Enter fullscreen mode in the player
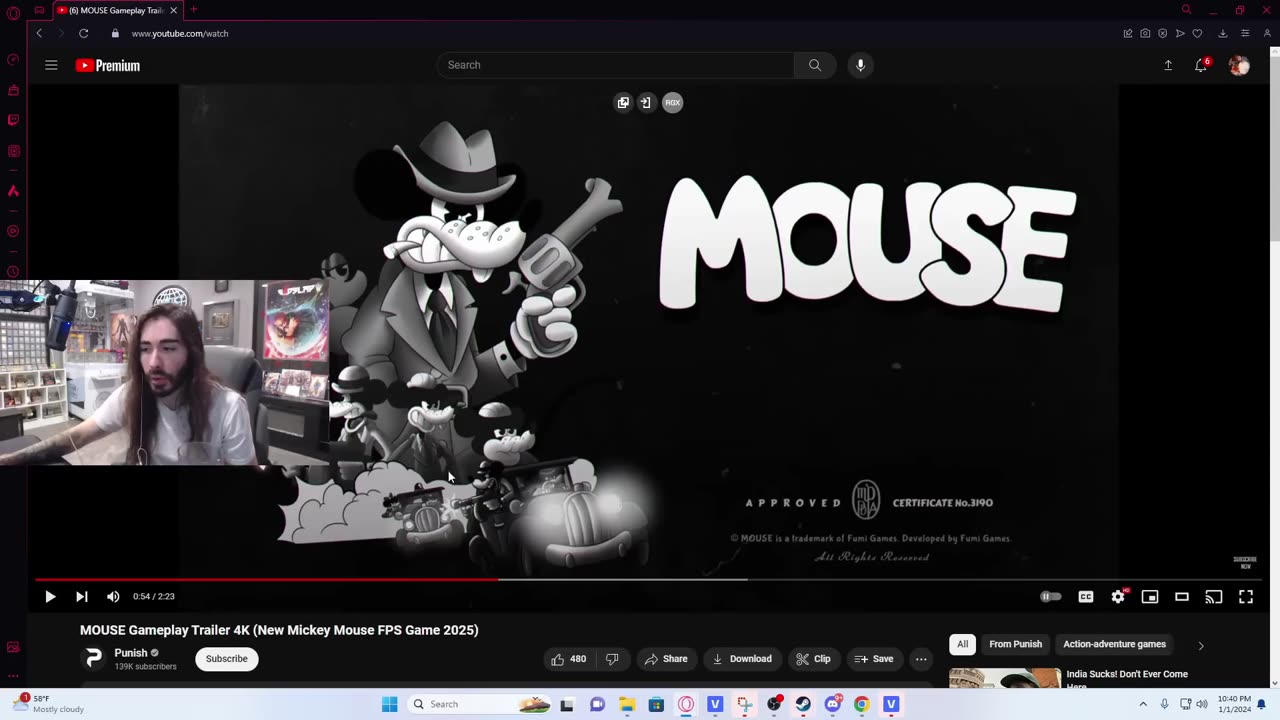 [x=1246, y=597]
